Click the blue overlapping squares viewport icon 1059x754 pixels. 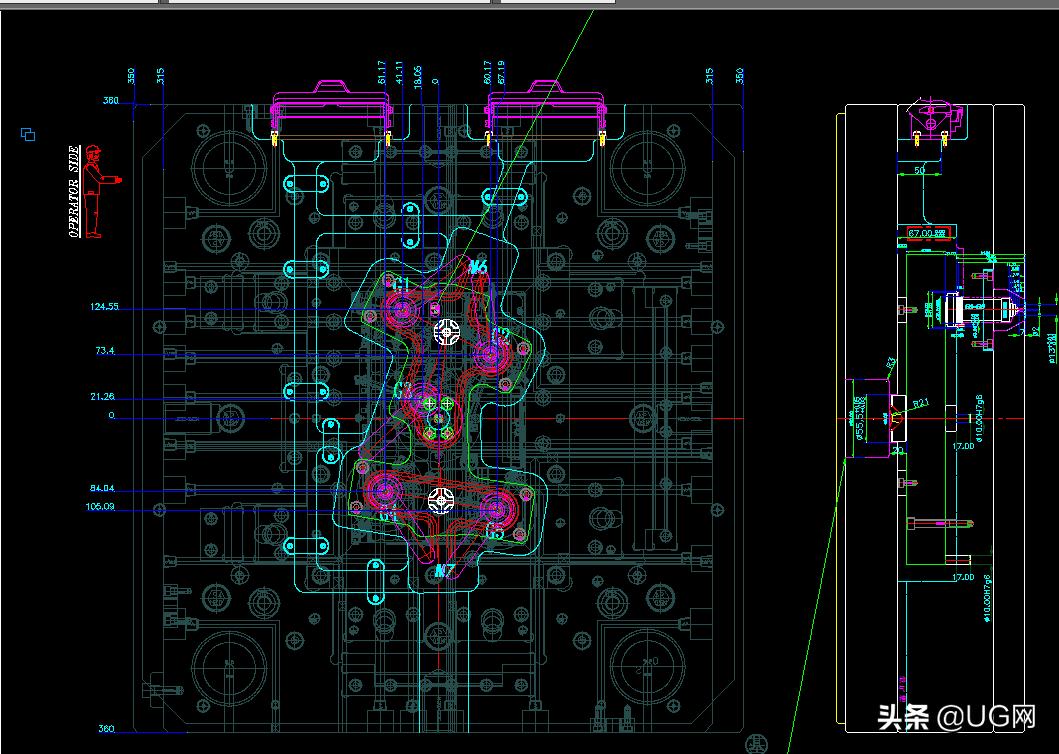[x=28, y=134]
